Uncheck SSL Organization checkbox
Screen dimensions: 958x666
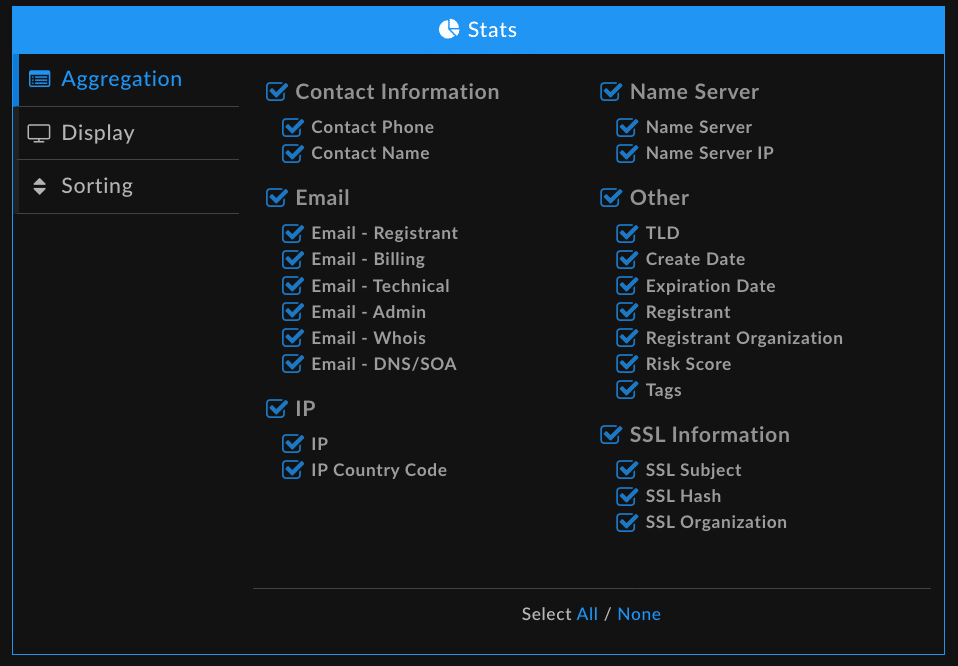click(627, 522)
